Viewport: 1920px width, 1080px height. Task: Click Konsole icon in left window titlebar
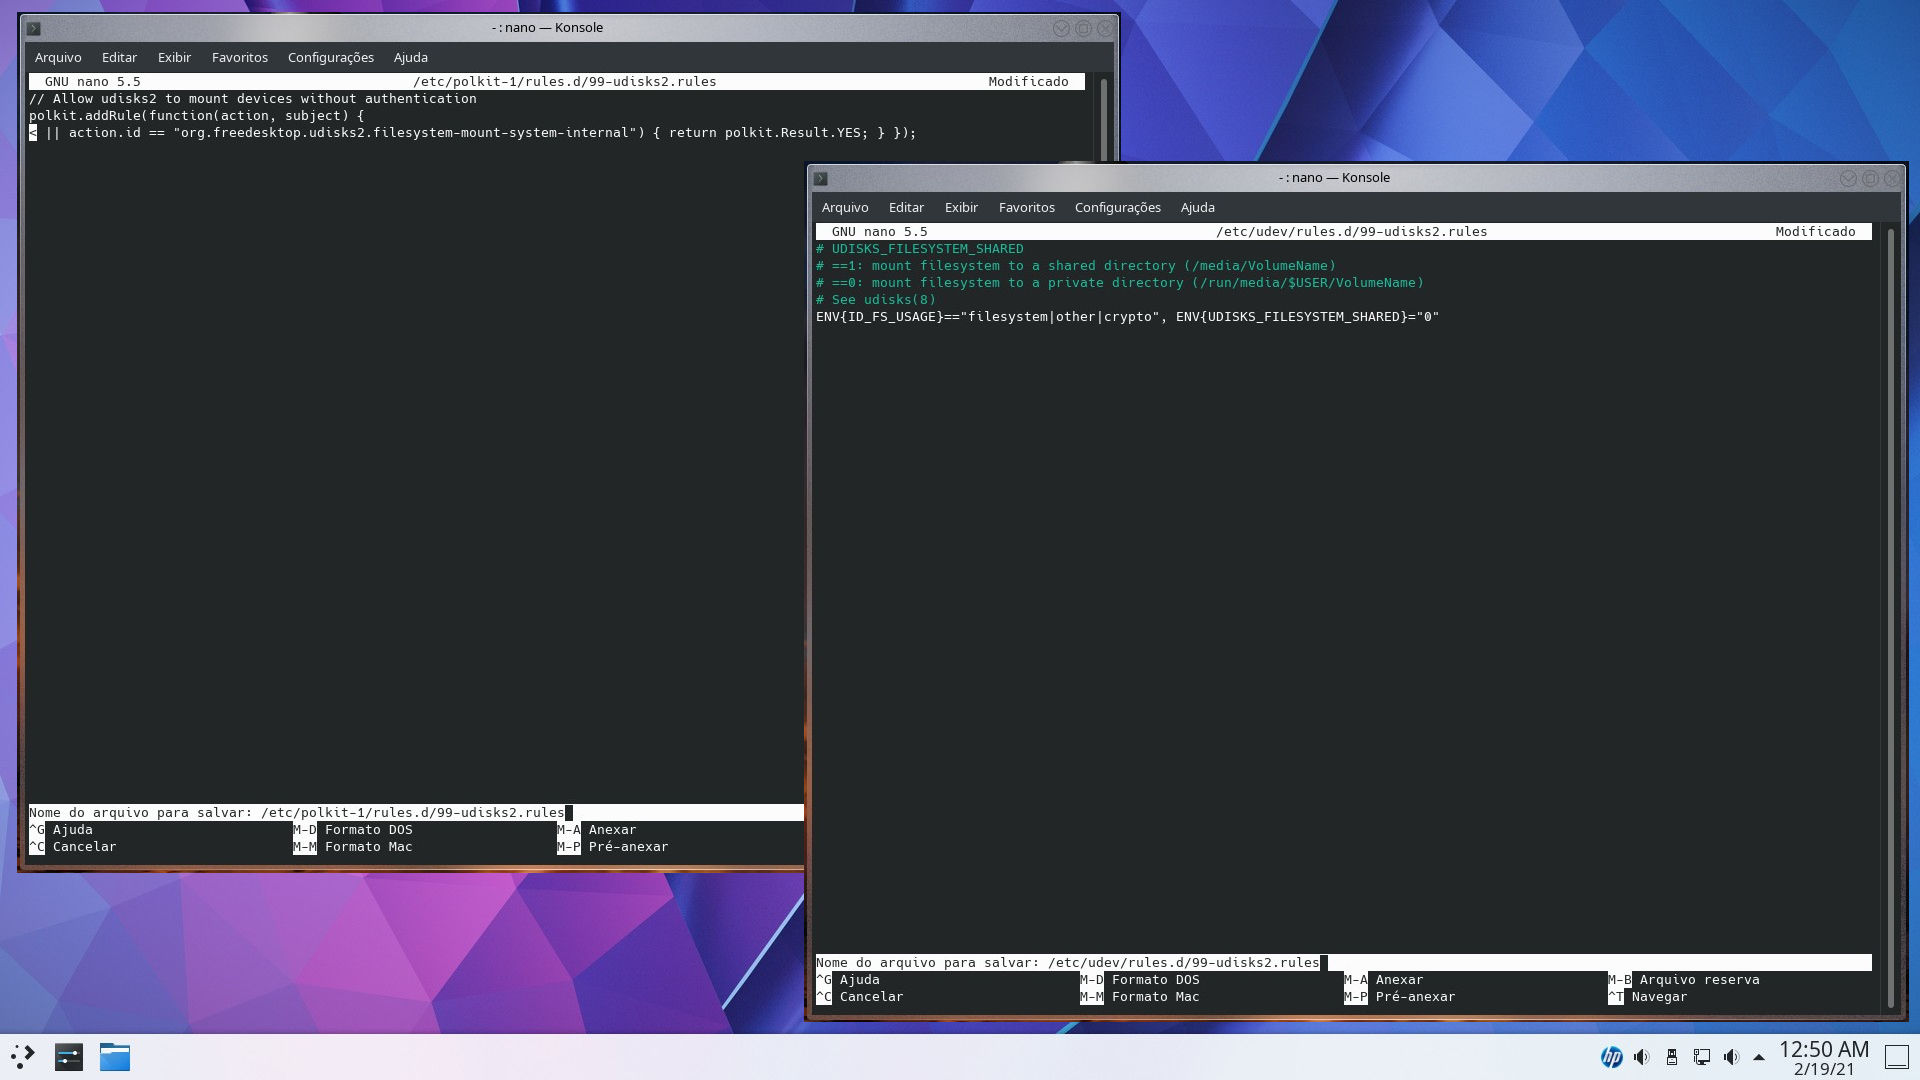(x=34, y=28)
